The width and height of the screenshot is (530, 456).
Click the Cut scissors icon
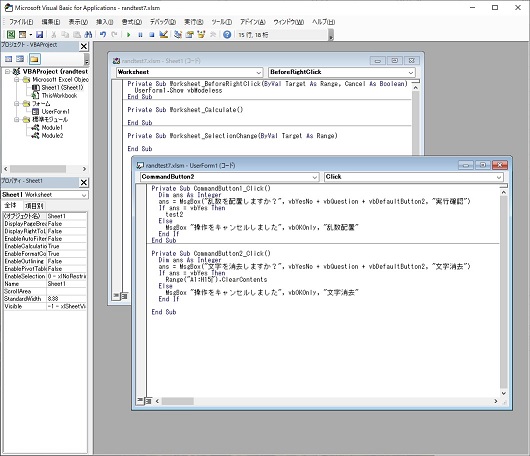click(53, 34)
